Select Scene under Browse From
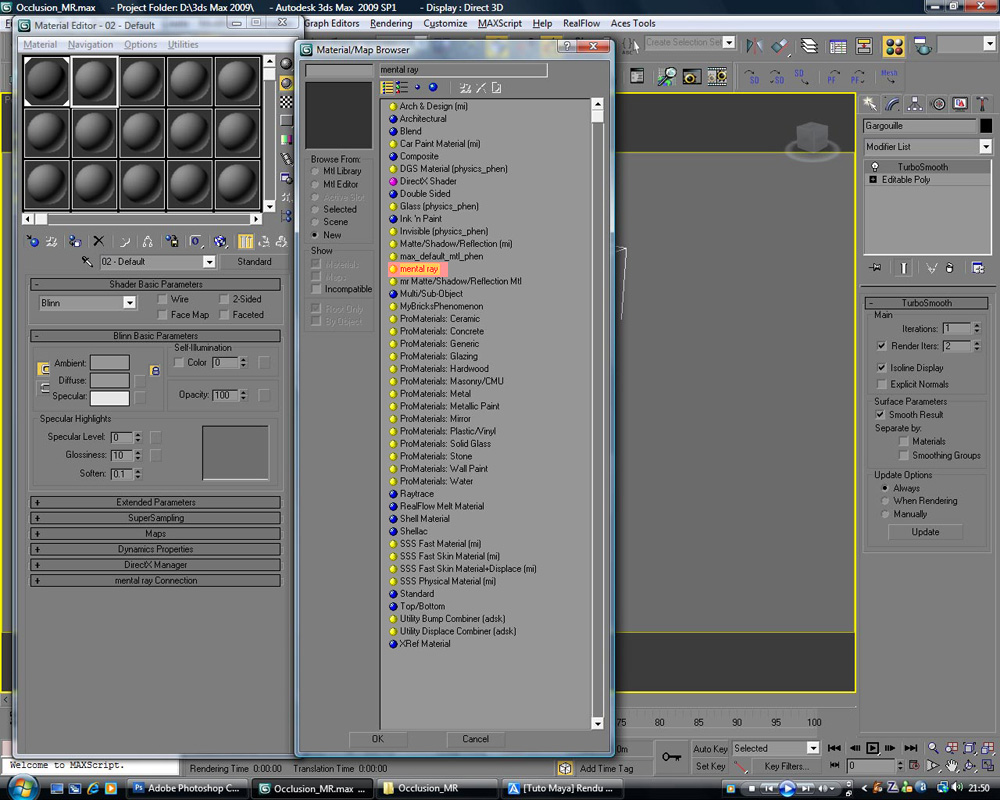 316,222
